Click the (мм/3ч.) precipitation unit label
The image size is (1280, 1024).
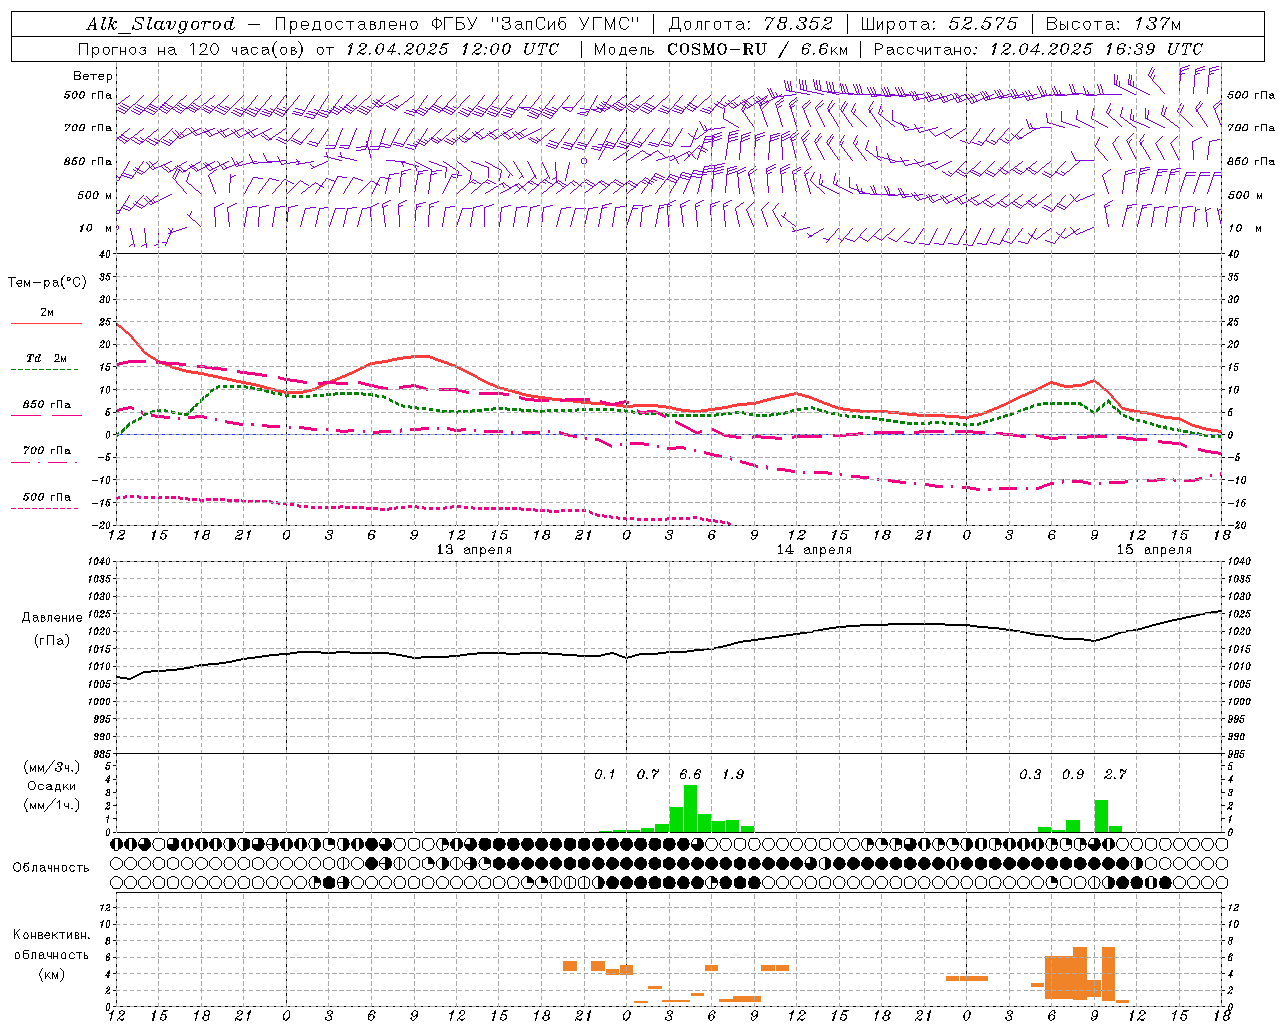(x=52, y=767)
